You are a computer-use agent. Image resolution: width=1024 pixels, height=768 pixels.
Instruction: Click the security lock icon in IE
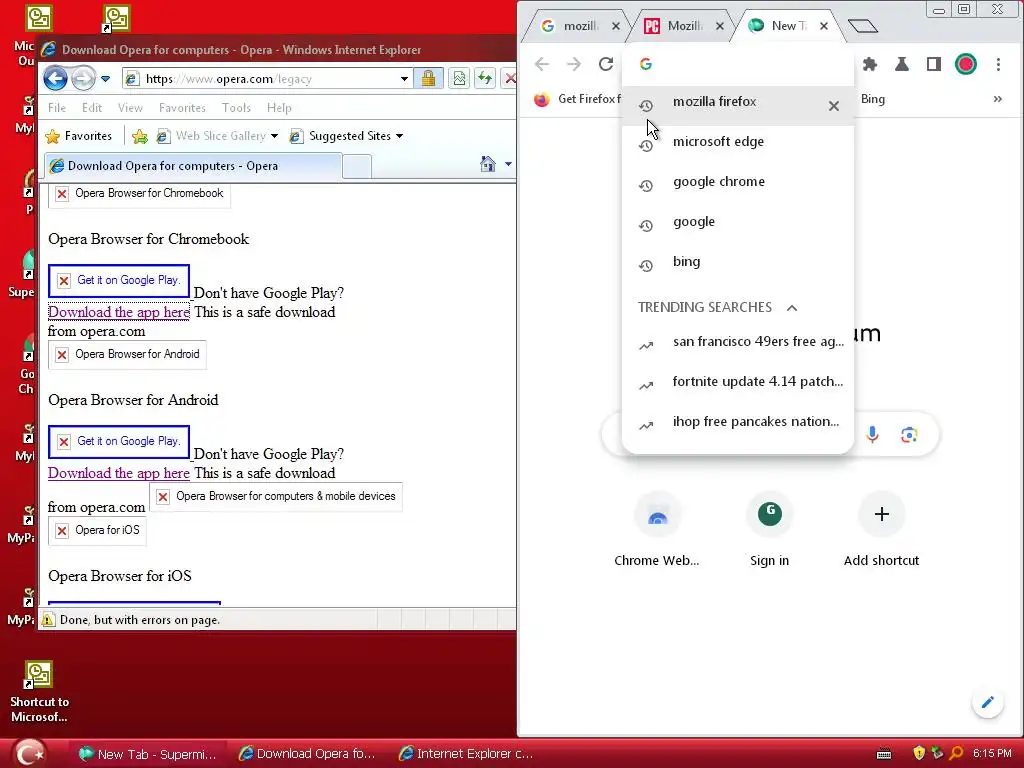click(428, 79)
